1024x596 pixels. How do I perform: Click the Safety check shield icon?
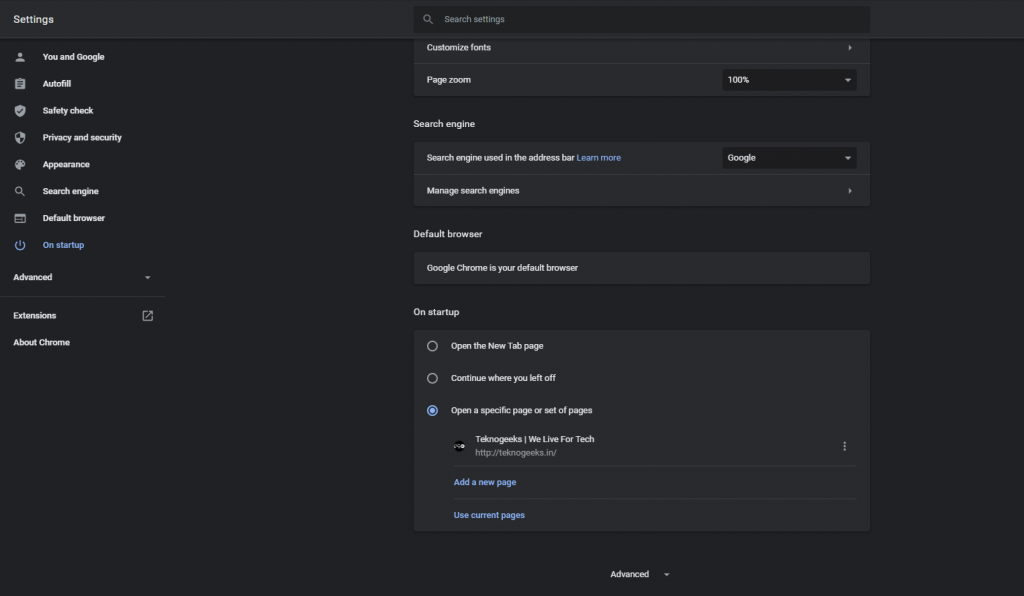[x=20, y=110]
